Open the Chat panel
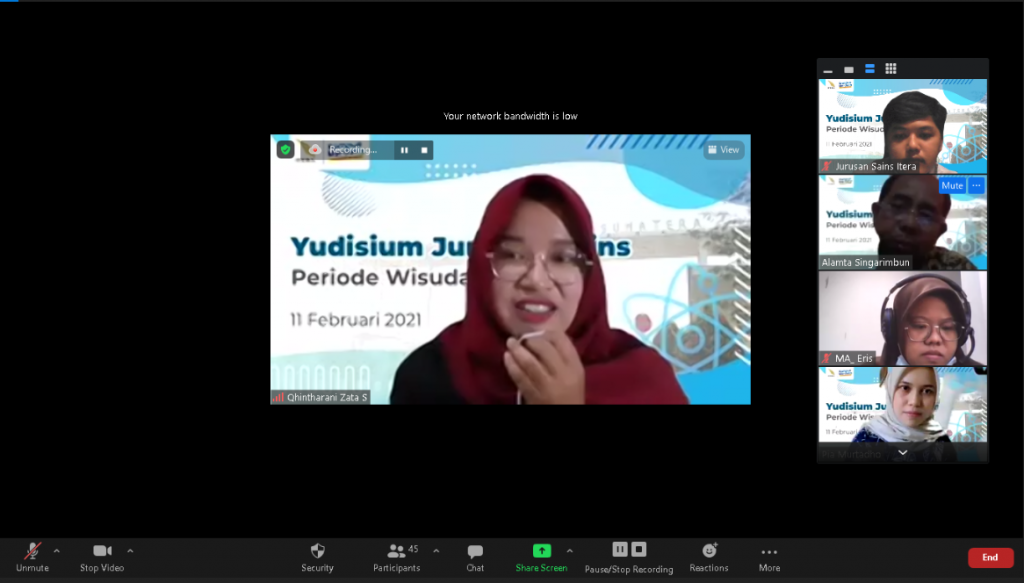Screen dimensions: 1024x583 point(475,557)
